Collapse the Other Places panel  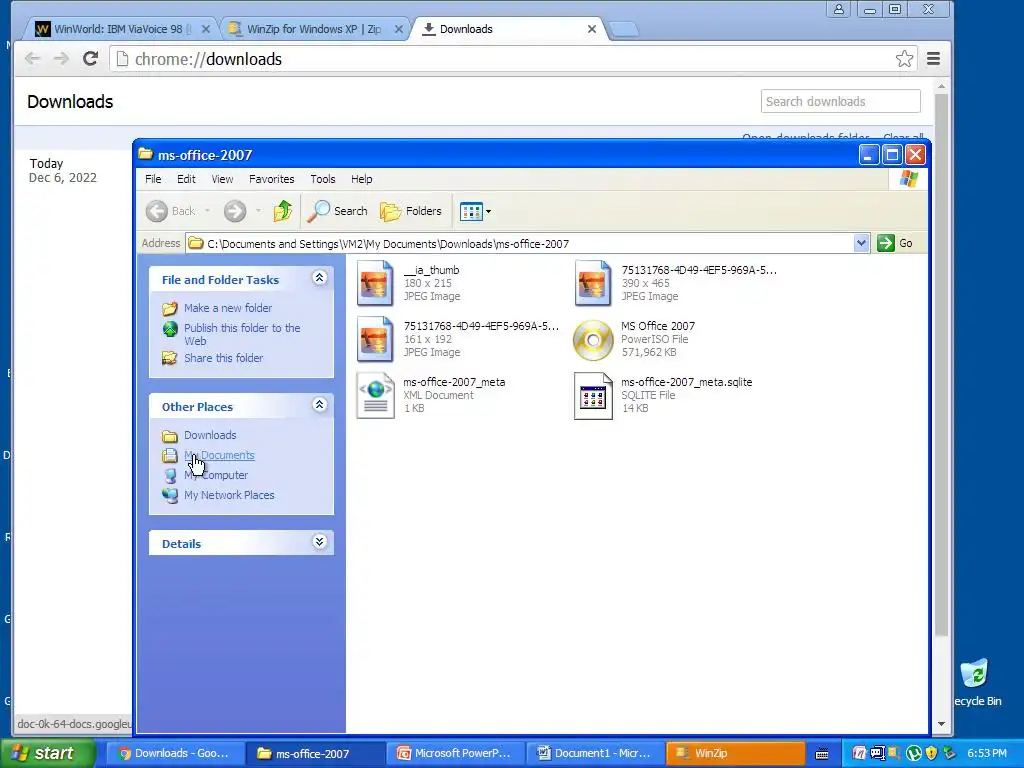pyautogui.click(x=319, y=405)
